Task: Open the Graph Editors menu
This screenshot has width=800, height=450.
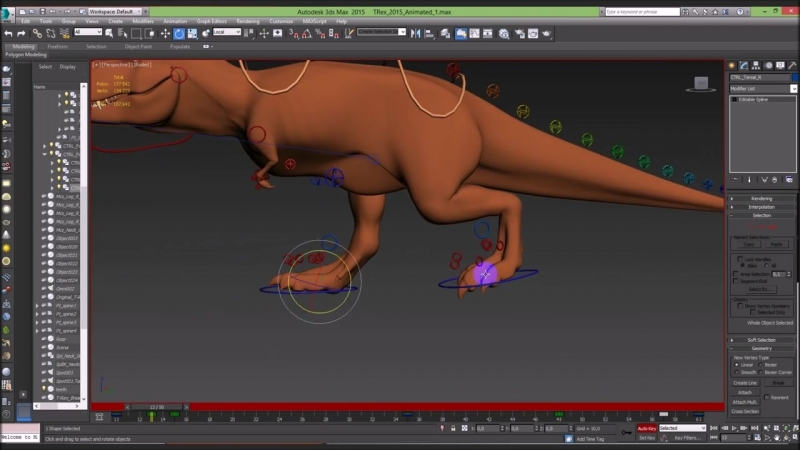Action: pos(212,21)
